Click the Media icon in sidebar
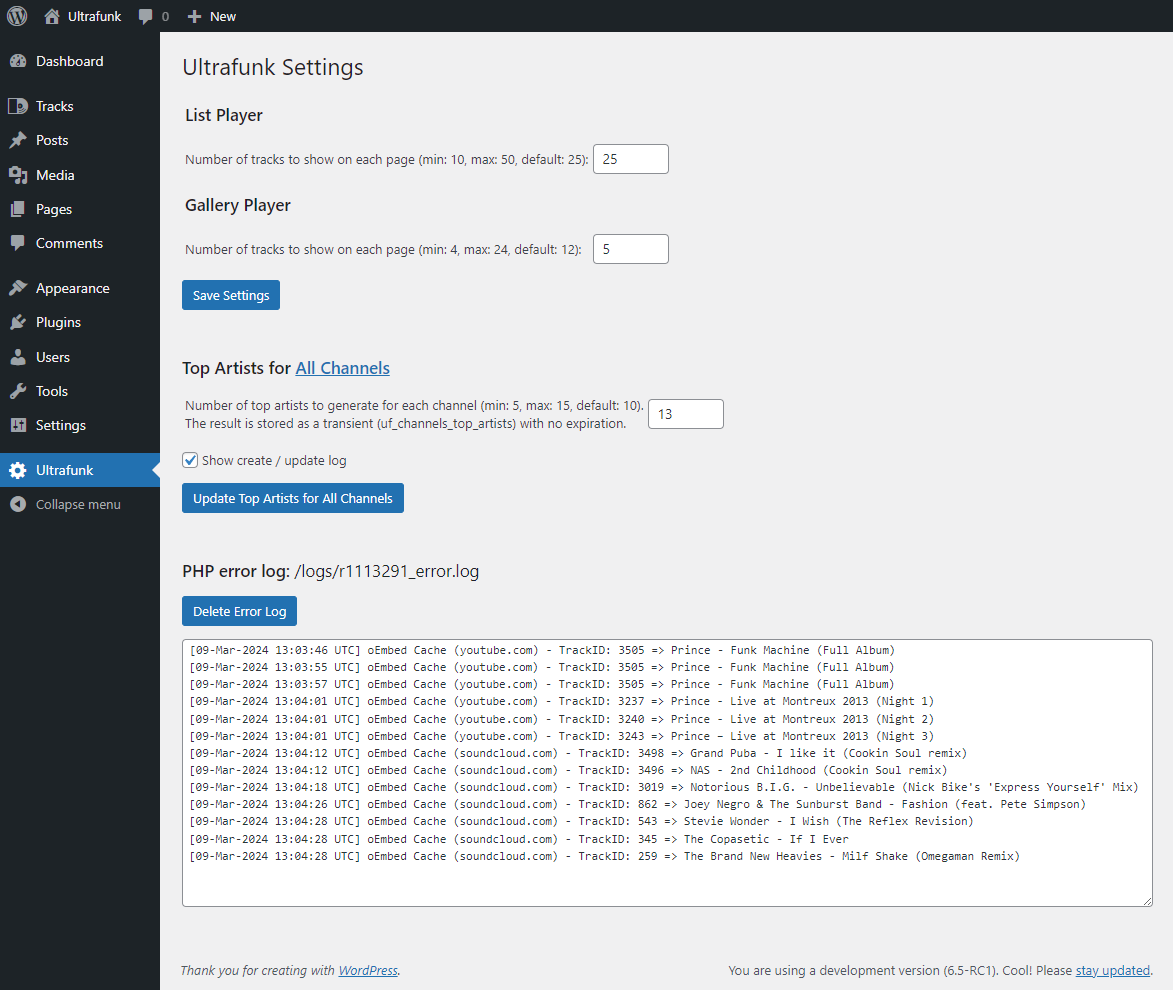Image resolution: width=1173 pixels, height=990 pixels. click(18, 175)
